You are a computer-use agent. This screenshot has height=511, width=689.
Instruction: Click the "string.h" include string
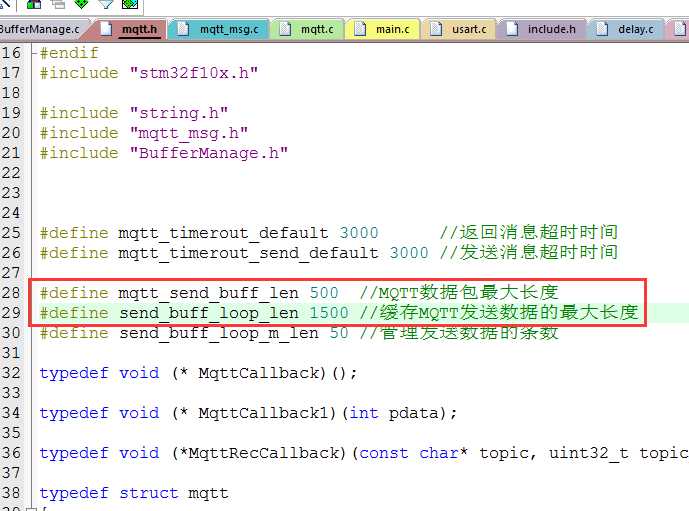[x=179, y=113]
